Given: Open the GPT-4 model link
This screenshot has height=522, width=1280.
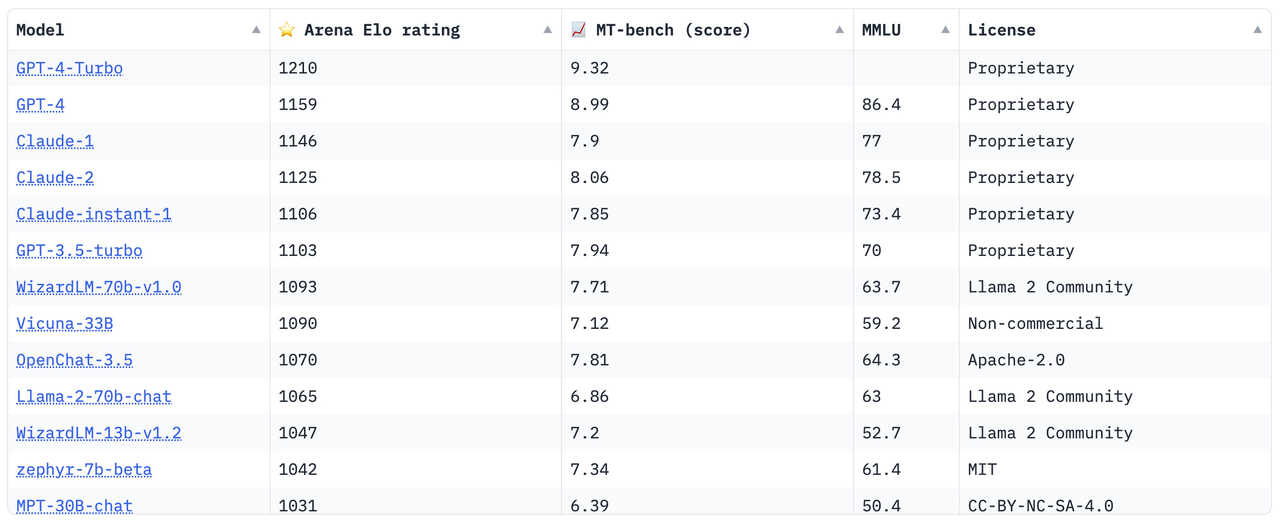Looking at the screenshot, I should tap(41, 104).
